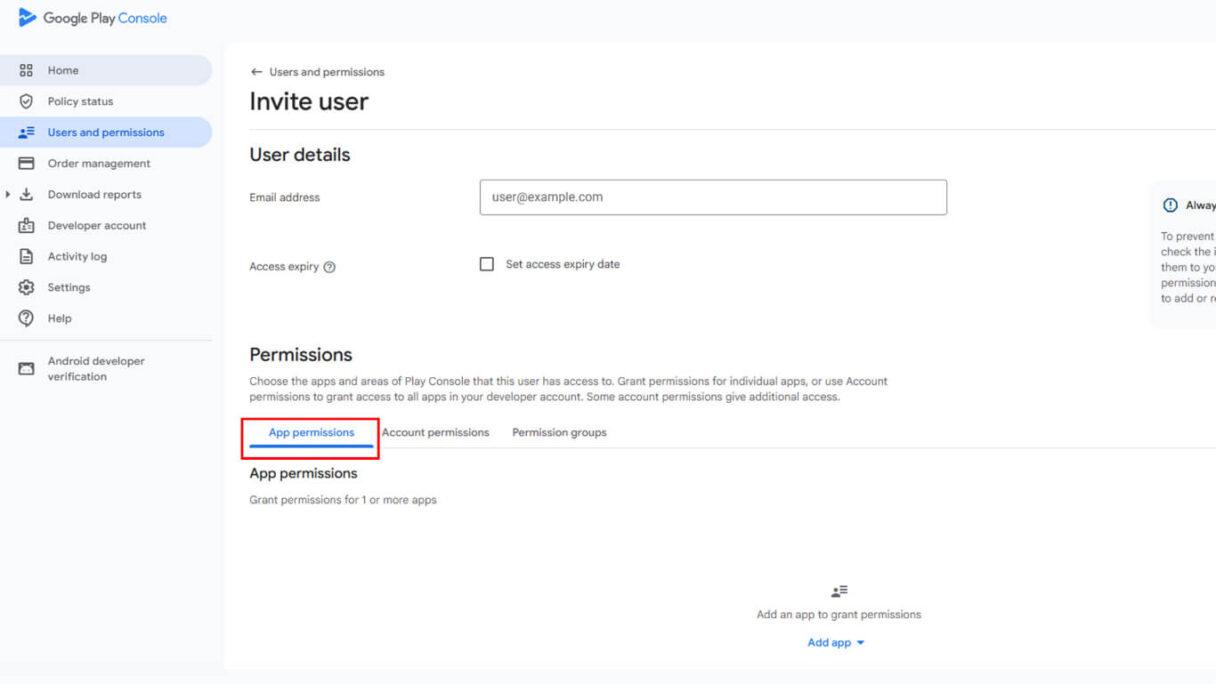
Task: Select Users and permissions in sidebar
Action: (105, 133)
